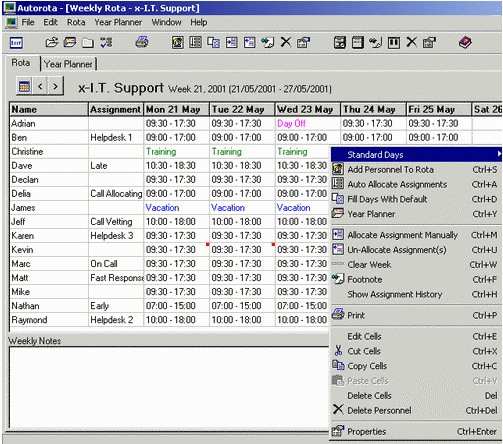Choose Edit Cells in context menu
Image resolution: width=503 pixels, height=444 pixels.
[415, 336]
